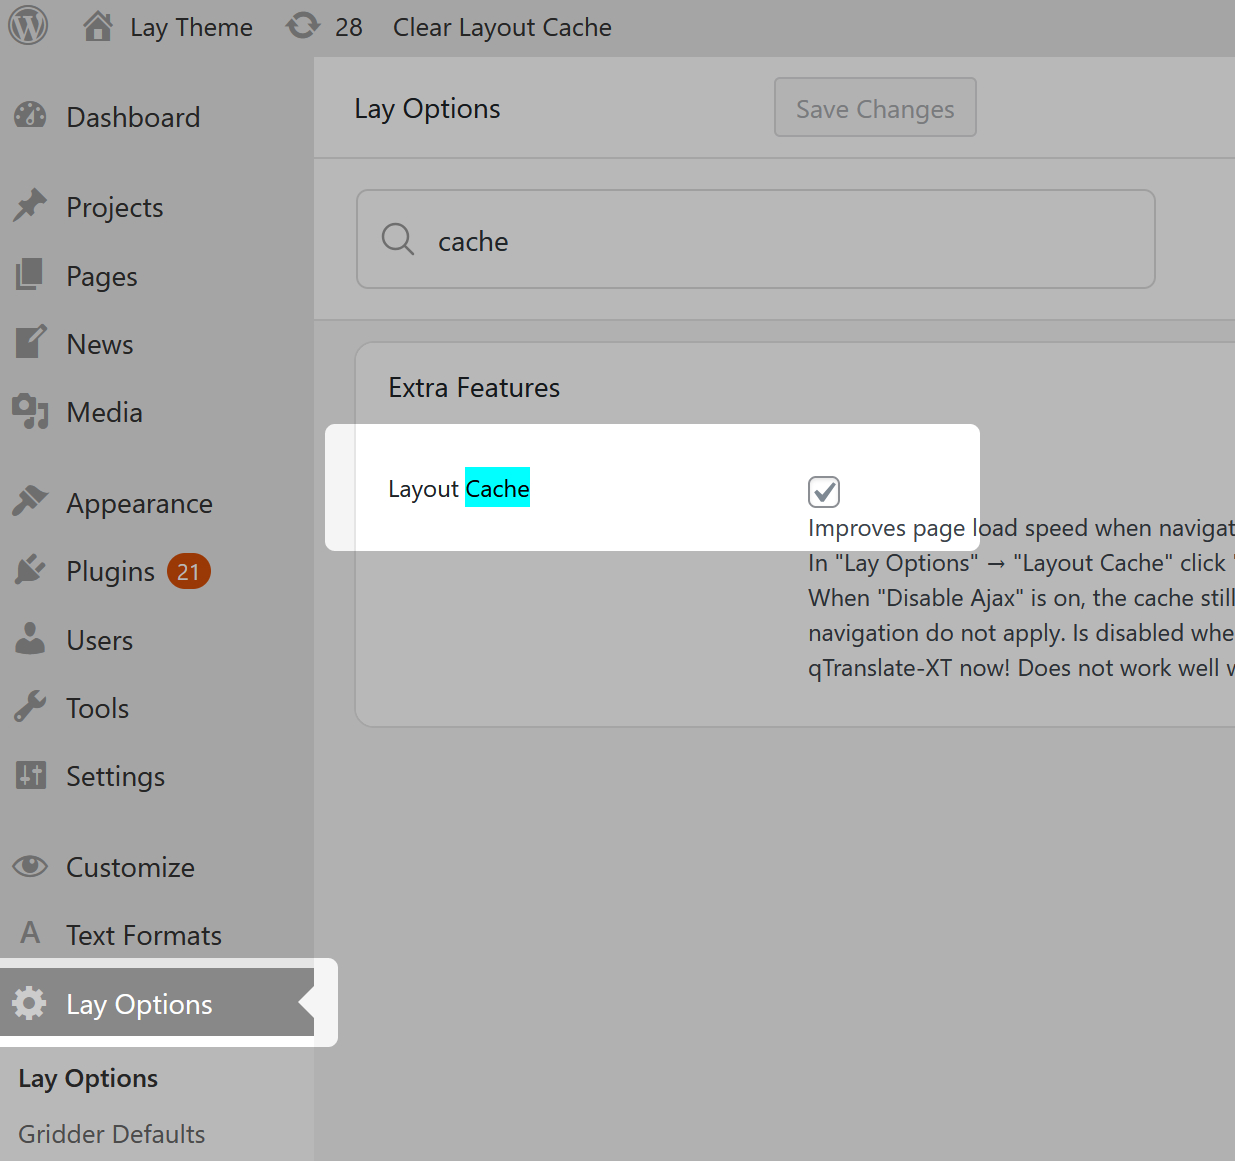Toggle the Layout Cache checkbox

[x=824, y=492]
